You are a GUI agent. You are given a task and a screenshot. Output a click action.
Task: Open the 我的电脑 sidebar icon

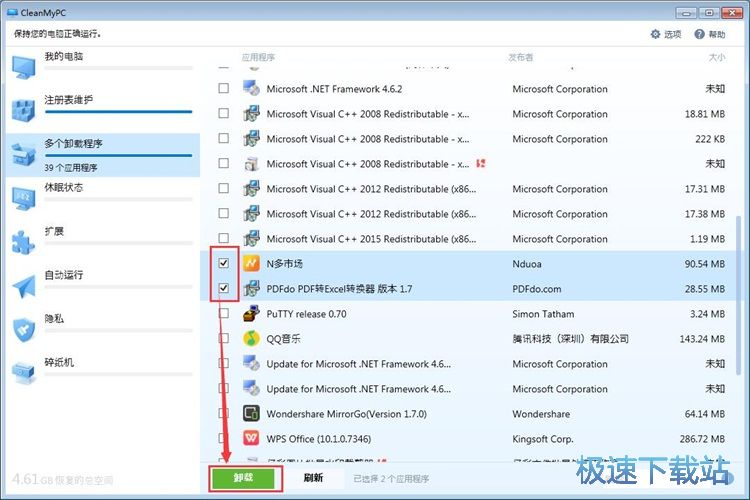[23, 67]
